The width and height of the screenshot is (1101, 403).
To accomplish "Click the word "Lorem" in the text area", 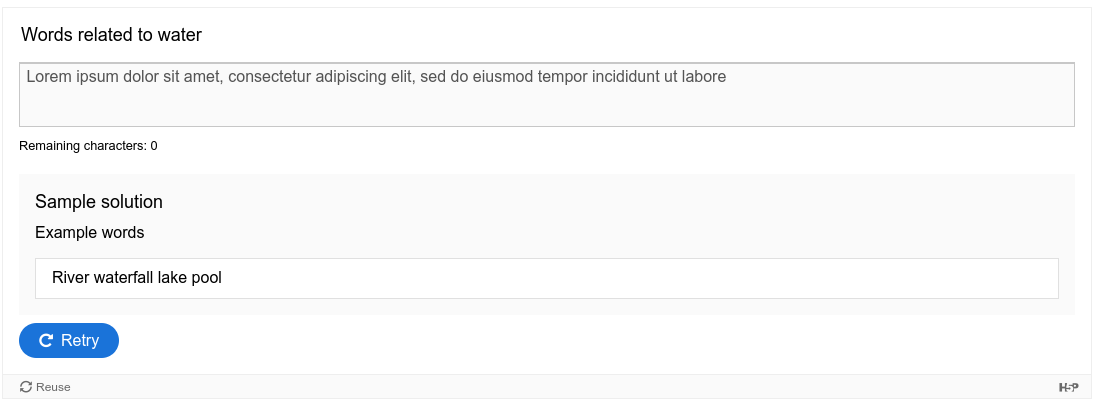I will [x=49, y=77].
